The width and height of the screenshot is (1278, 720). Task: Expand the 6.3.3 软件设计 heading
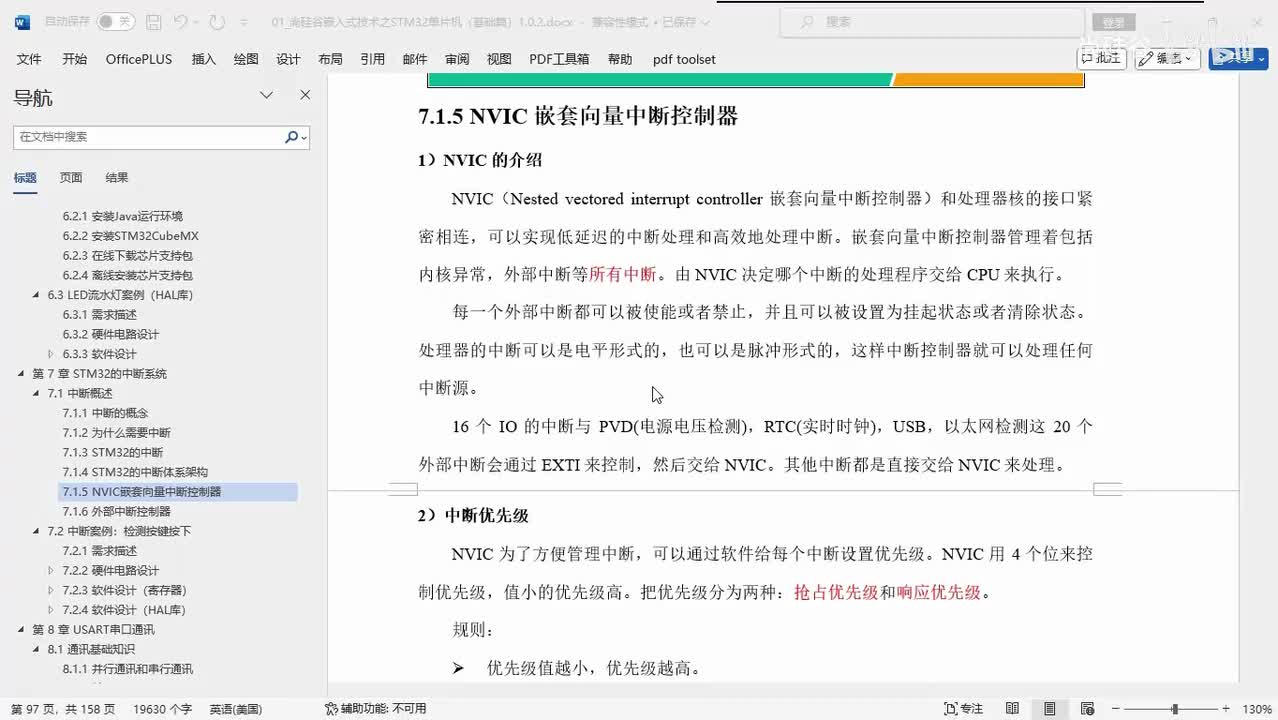[52, 354]
